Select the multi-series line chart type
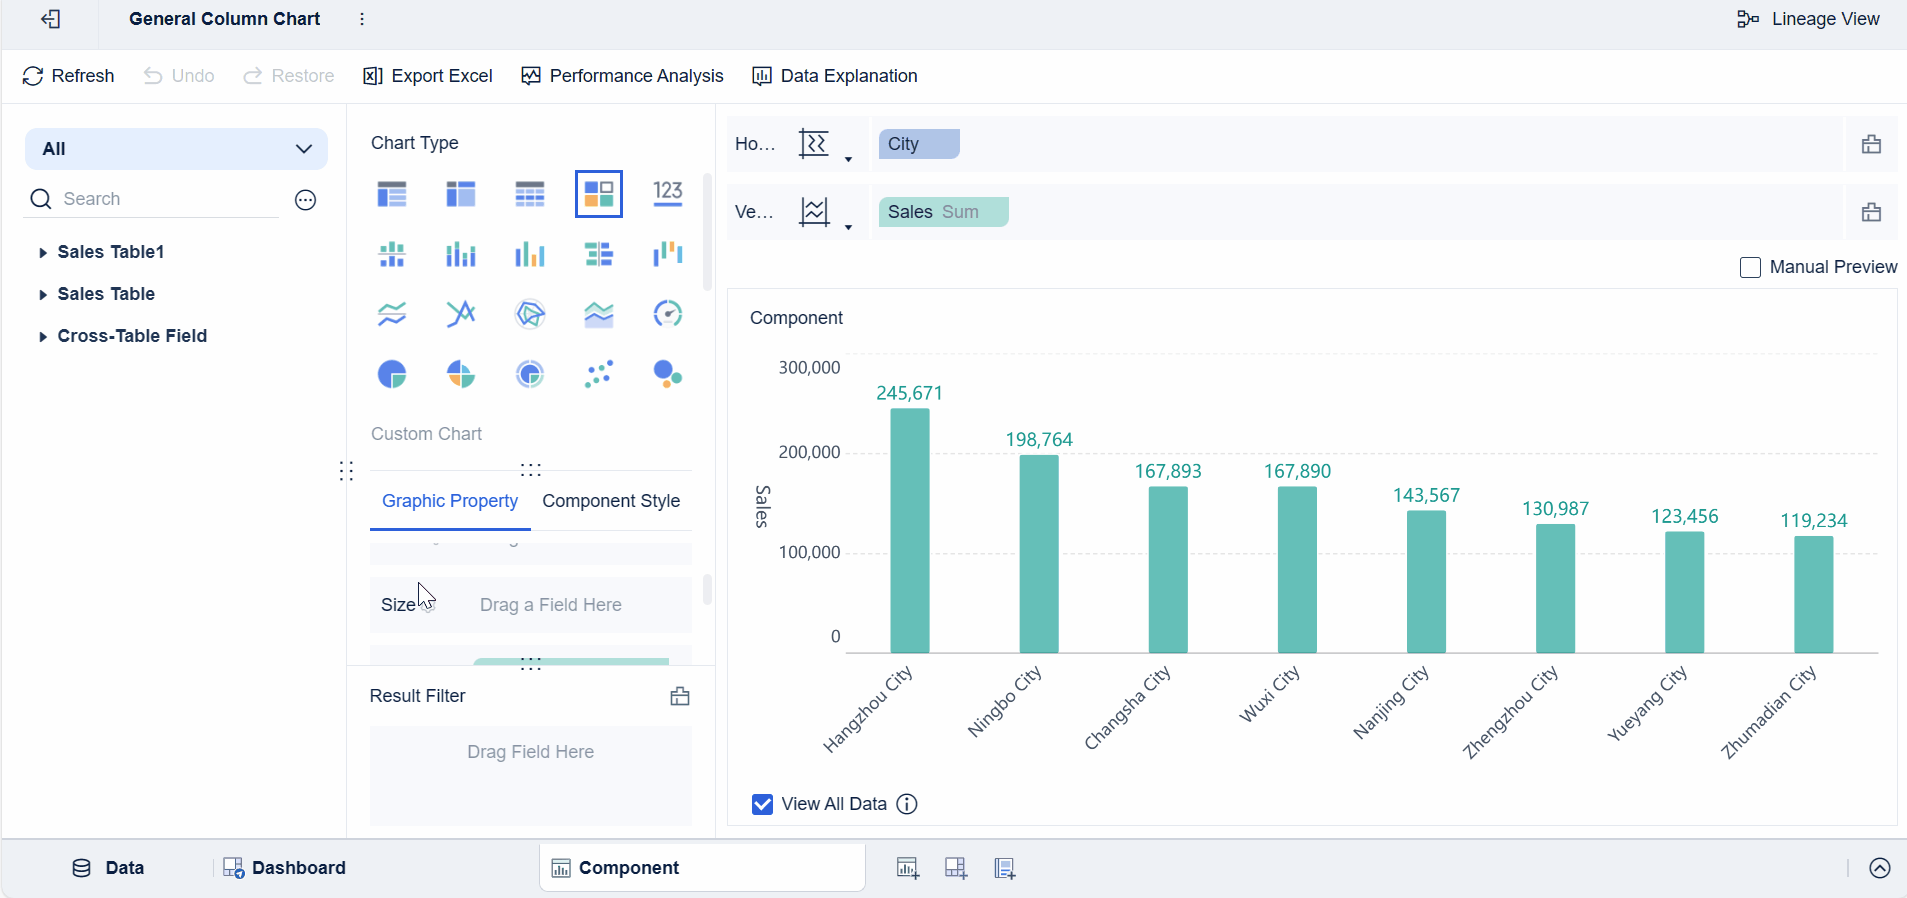Image resolution: width=1907 pixels, height=898 pixels. click(x=461, y=314)
